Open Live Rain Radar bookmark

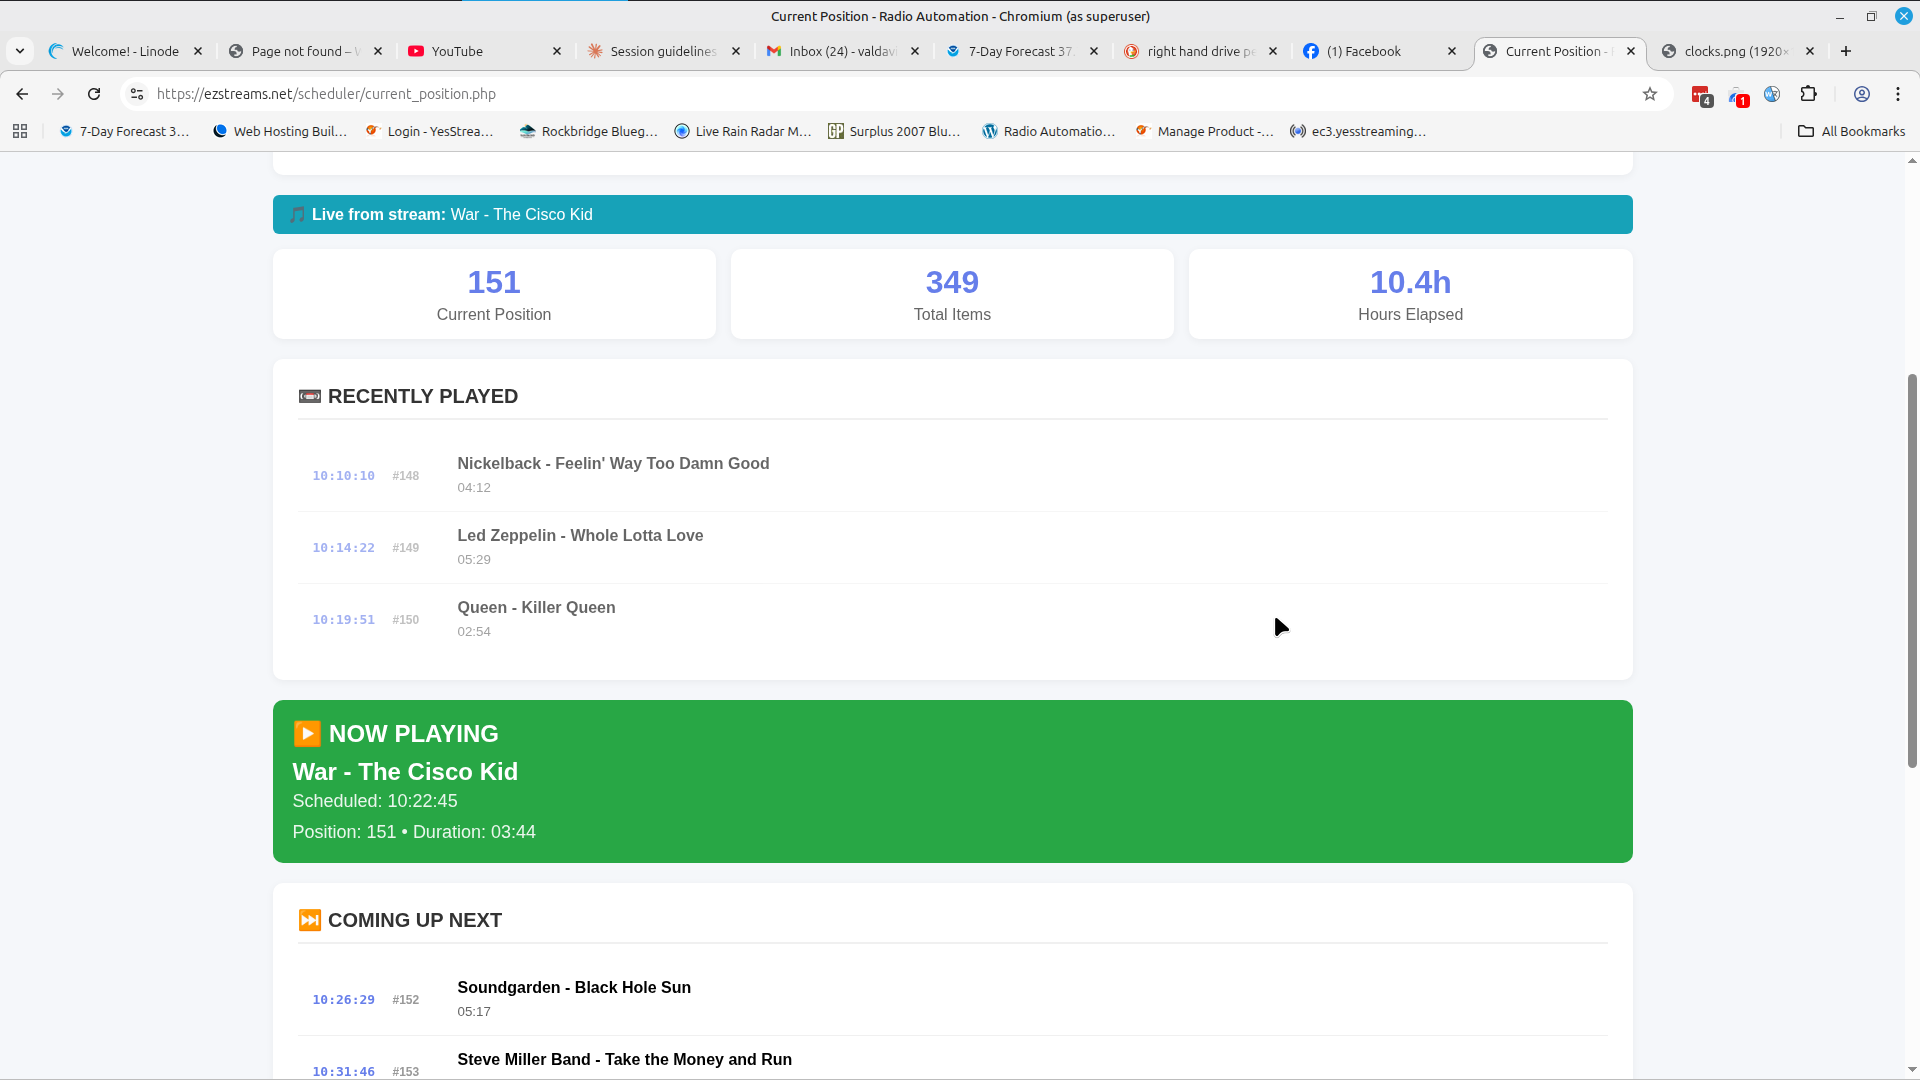click(742, 131)
